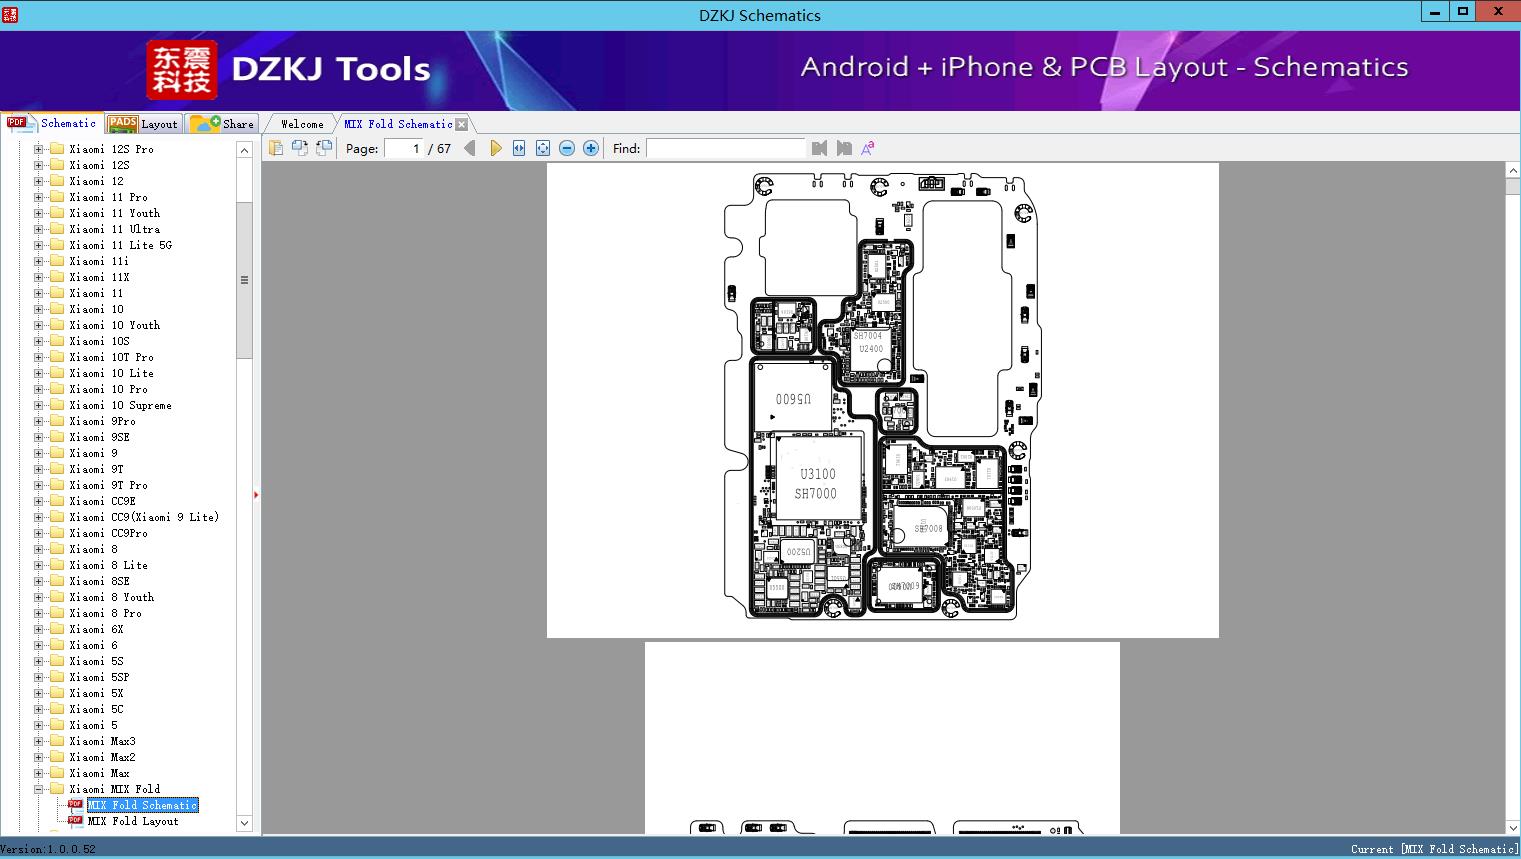
Task: Select the Xiaomi 9SE folder
Action: tap(99, 437)
